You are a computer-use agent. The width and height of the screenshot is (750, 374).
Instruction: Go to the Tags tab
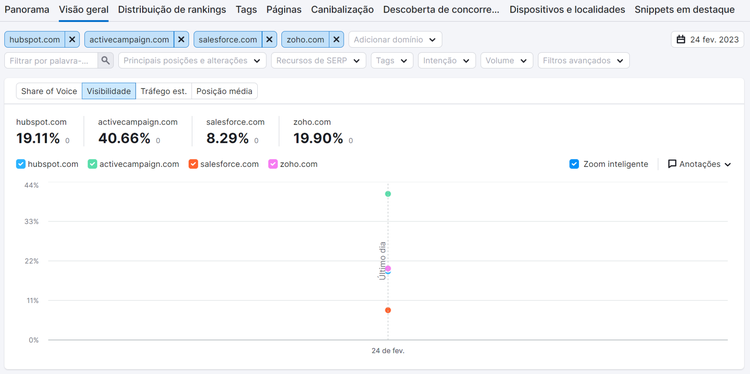click(246, 10)
